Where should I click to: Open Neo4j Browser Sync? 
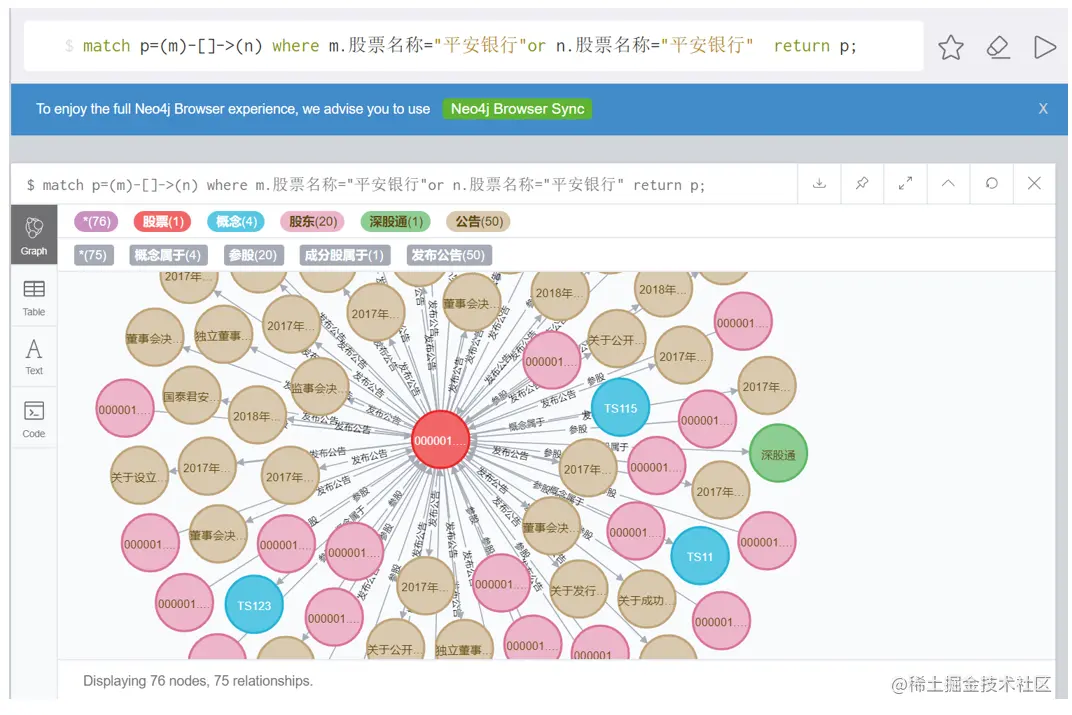517,109
